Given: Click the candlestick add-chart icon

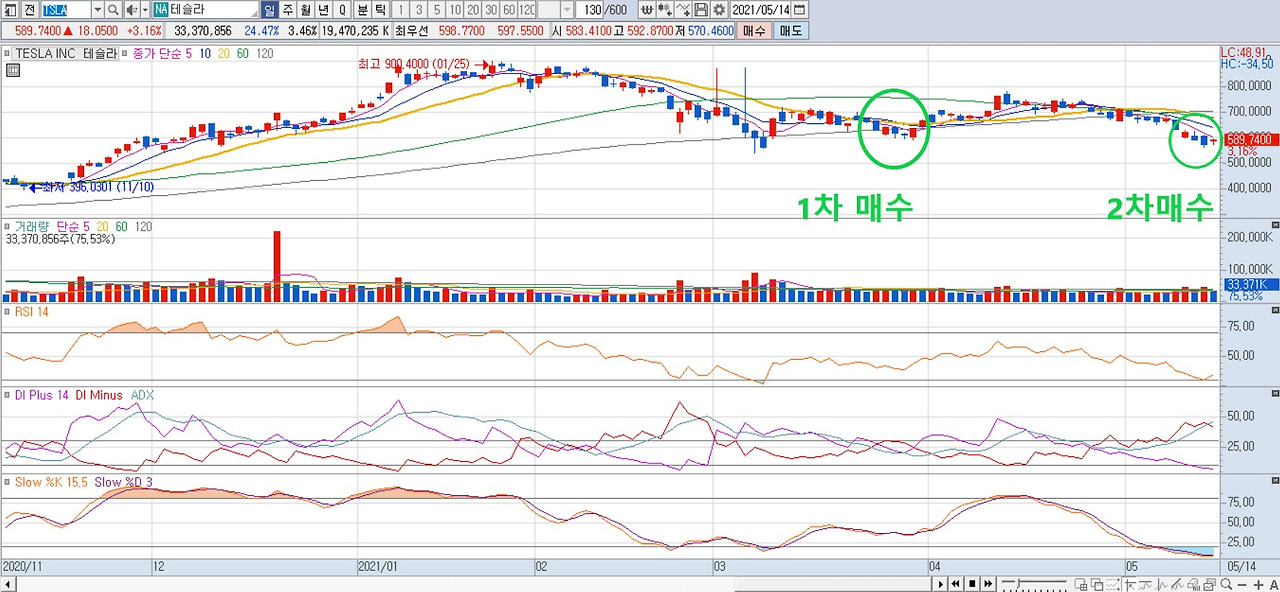Looking at the screenshot, I should [x=665, y=10].
